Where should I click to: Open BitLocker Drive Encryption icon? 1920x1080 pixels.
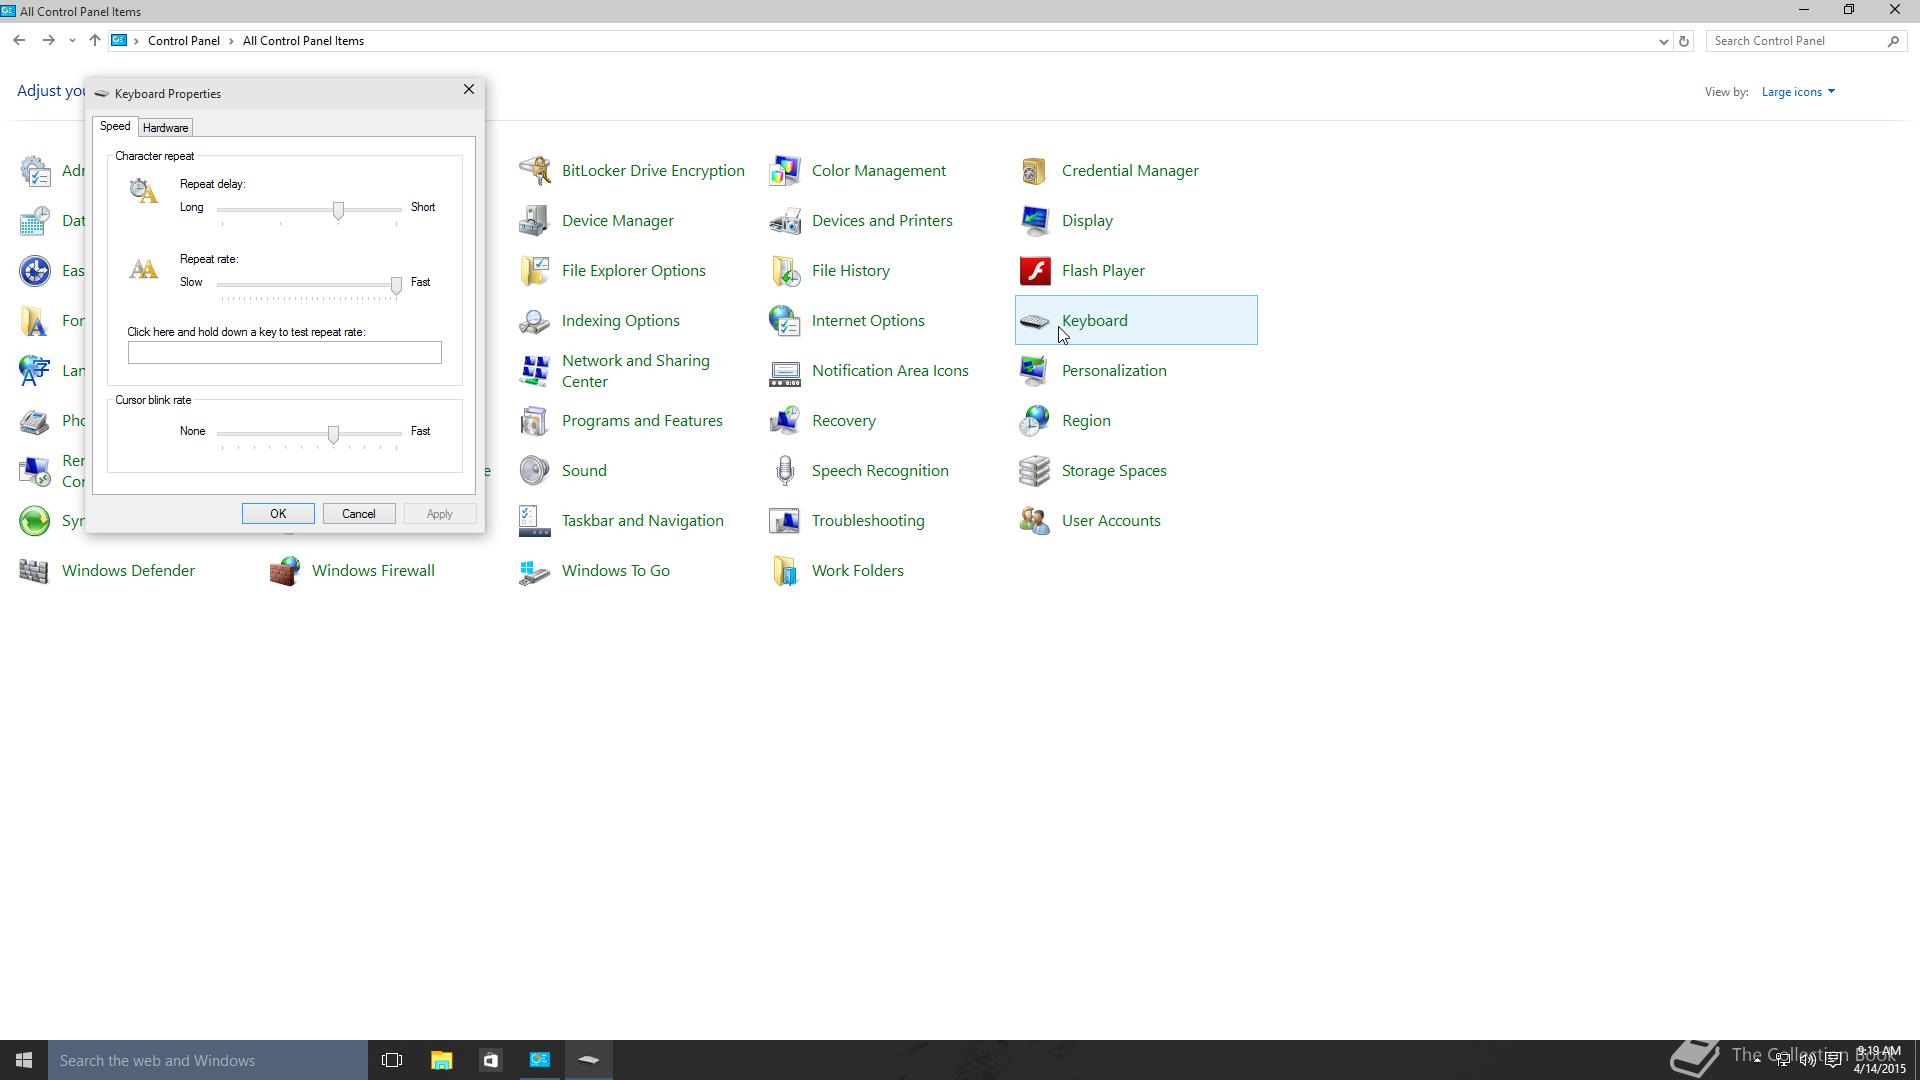(x=535, y=171)
